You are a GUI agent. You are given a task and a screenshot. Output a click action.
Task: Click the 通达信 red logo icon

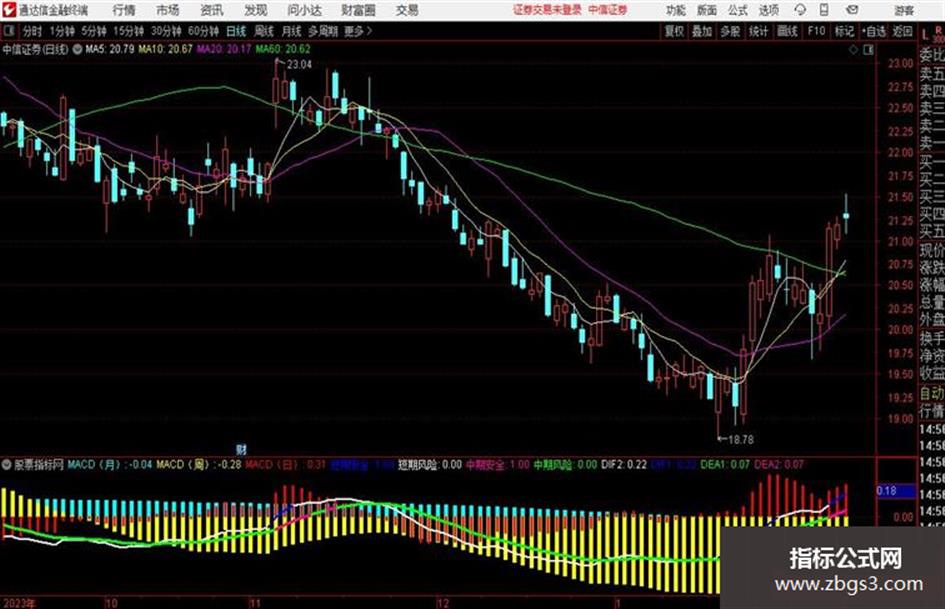tap(9, 10)
